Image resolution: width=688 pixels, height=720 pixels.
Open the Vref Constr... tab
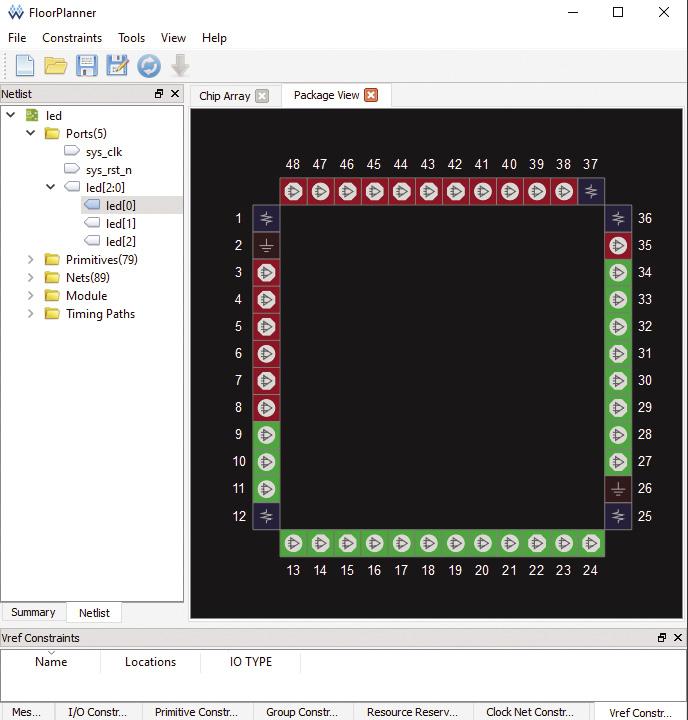640,712
